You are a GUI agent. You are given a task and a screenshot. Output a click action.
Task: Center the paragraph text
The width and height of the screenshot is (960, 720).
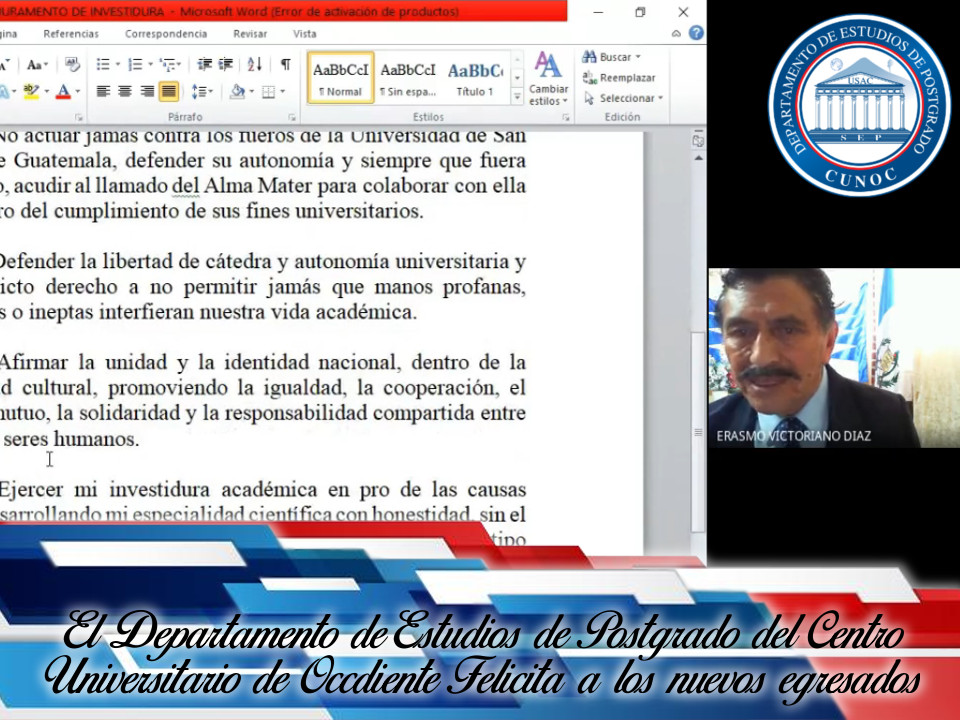coord(125,92)
